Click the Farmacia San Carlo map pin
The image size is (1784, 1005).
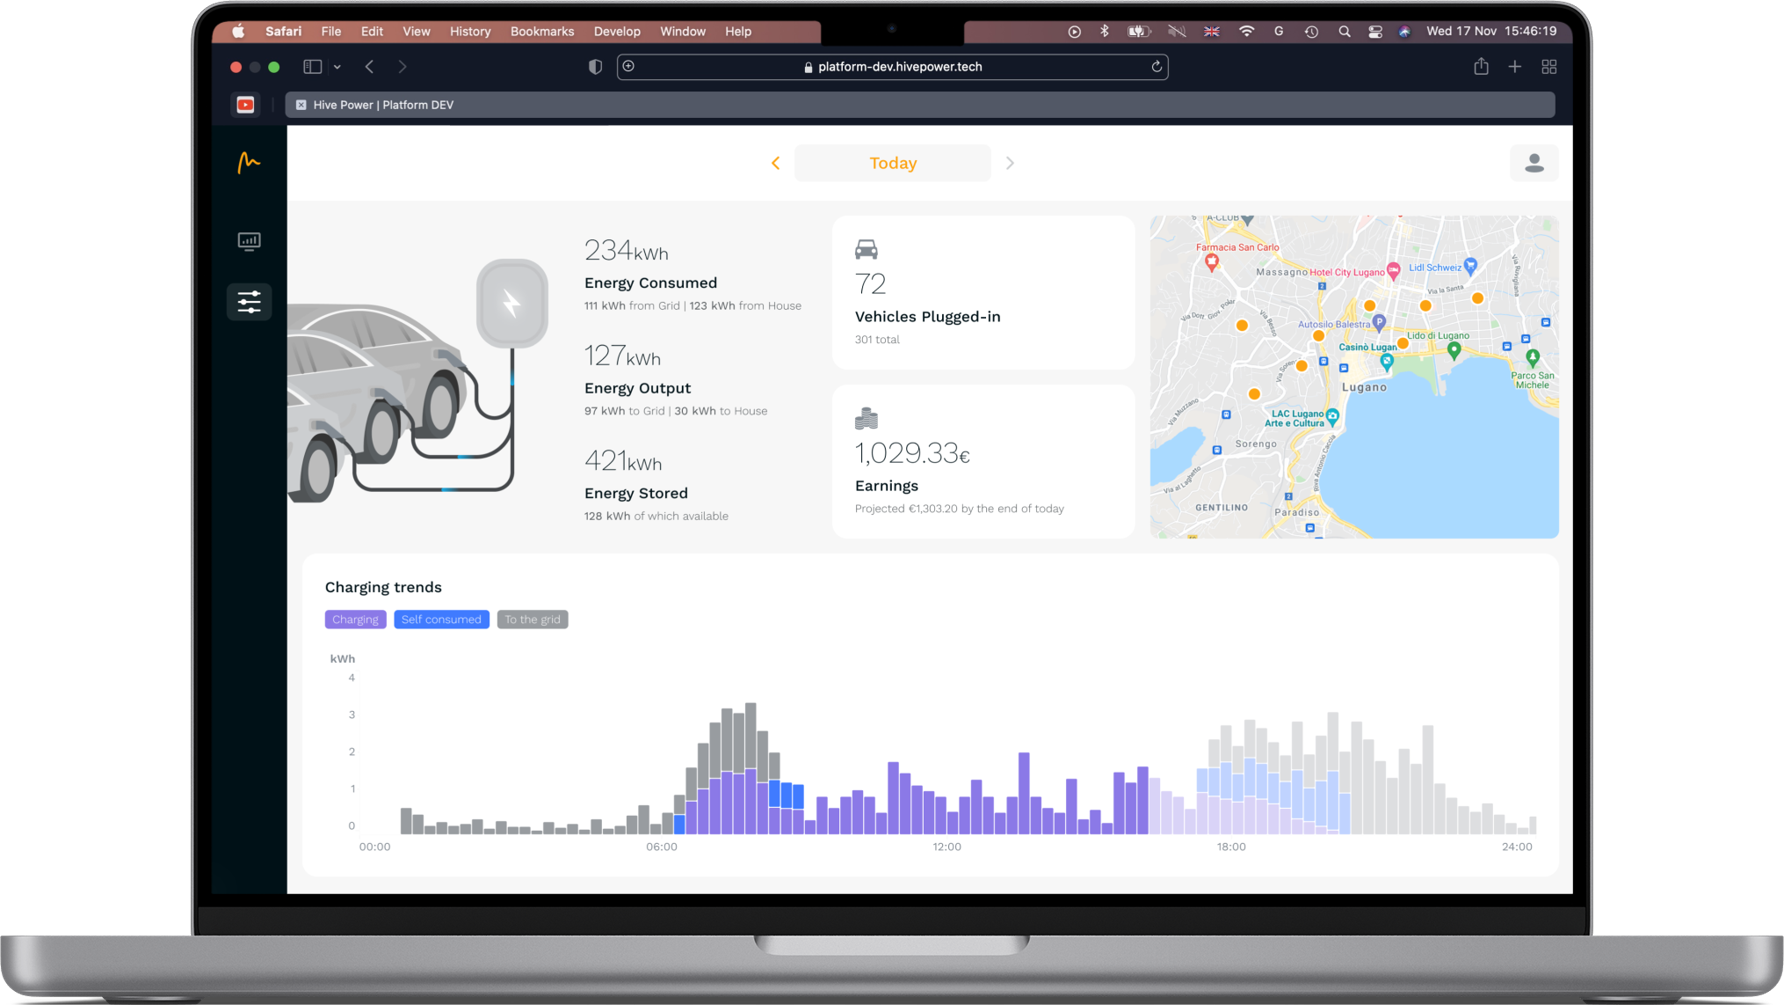point(1212,262)
